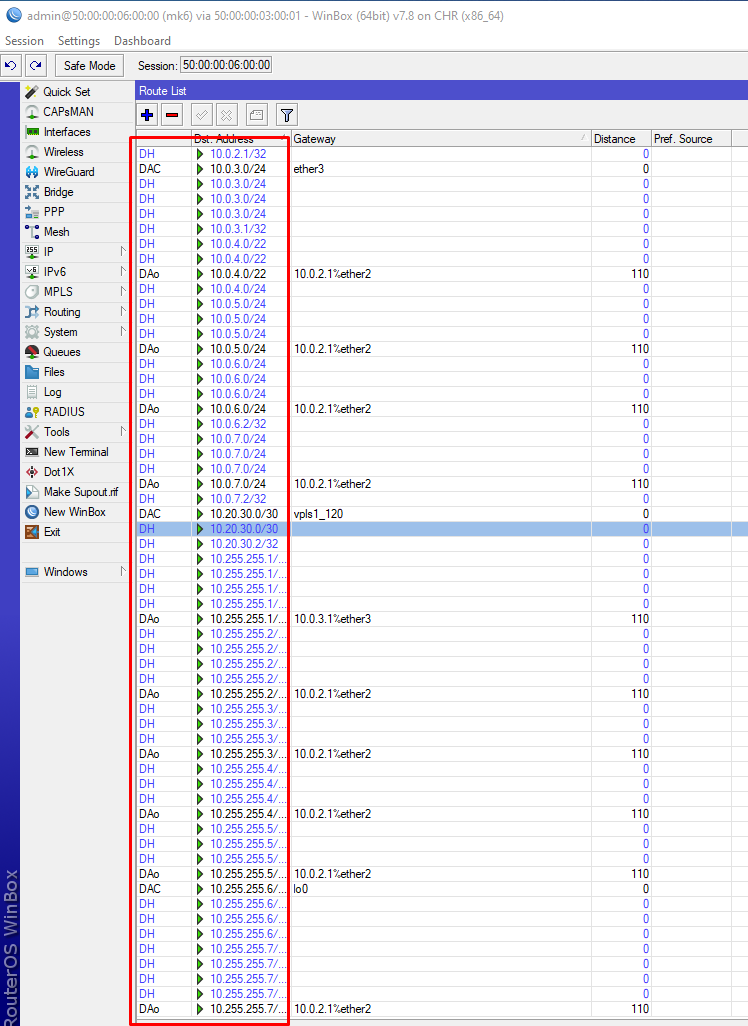Click the Comment icon in Route List
The height and width of the screenshot is (1026, 748).
coord(257,115)
